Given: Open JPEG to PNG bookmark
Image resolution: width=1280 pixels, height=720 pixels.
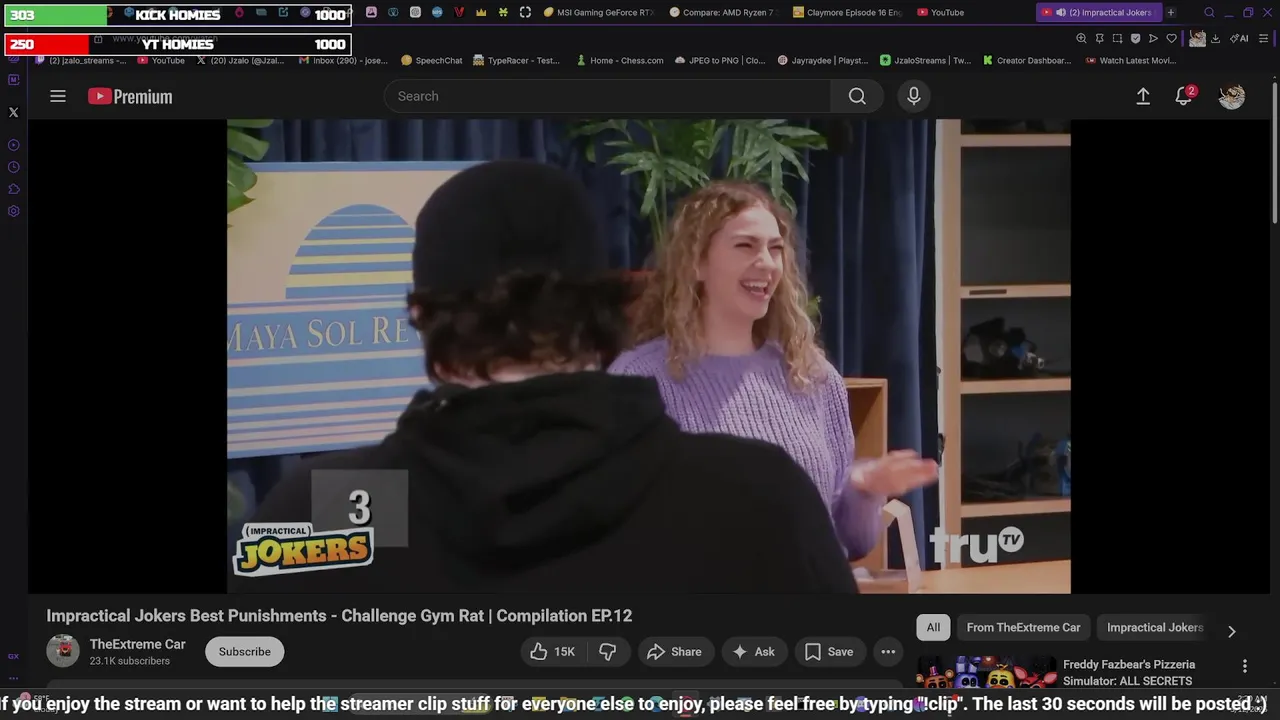Looking at the screenshot, I should click(x=719, y=60).
